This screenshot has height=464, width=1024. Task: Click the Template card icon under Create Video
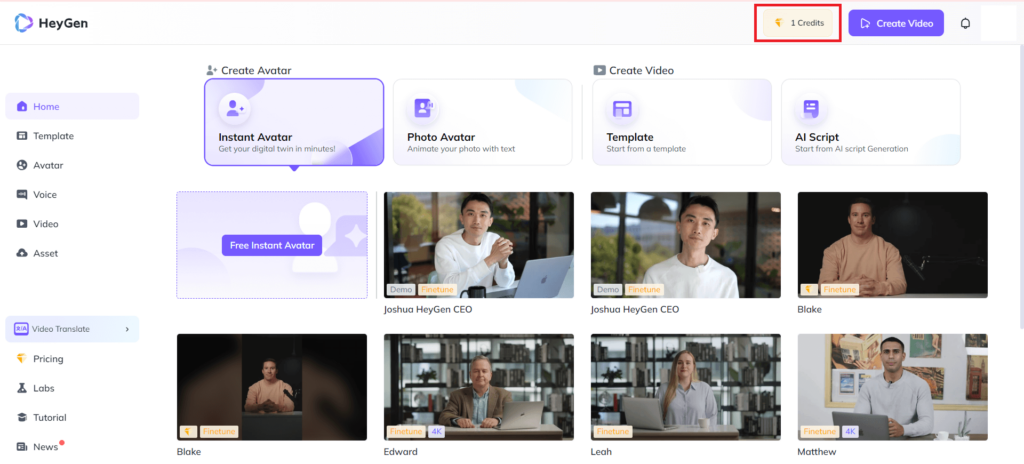[622, 108]
